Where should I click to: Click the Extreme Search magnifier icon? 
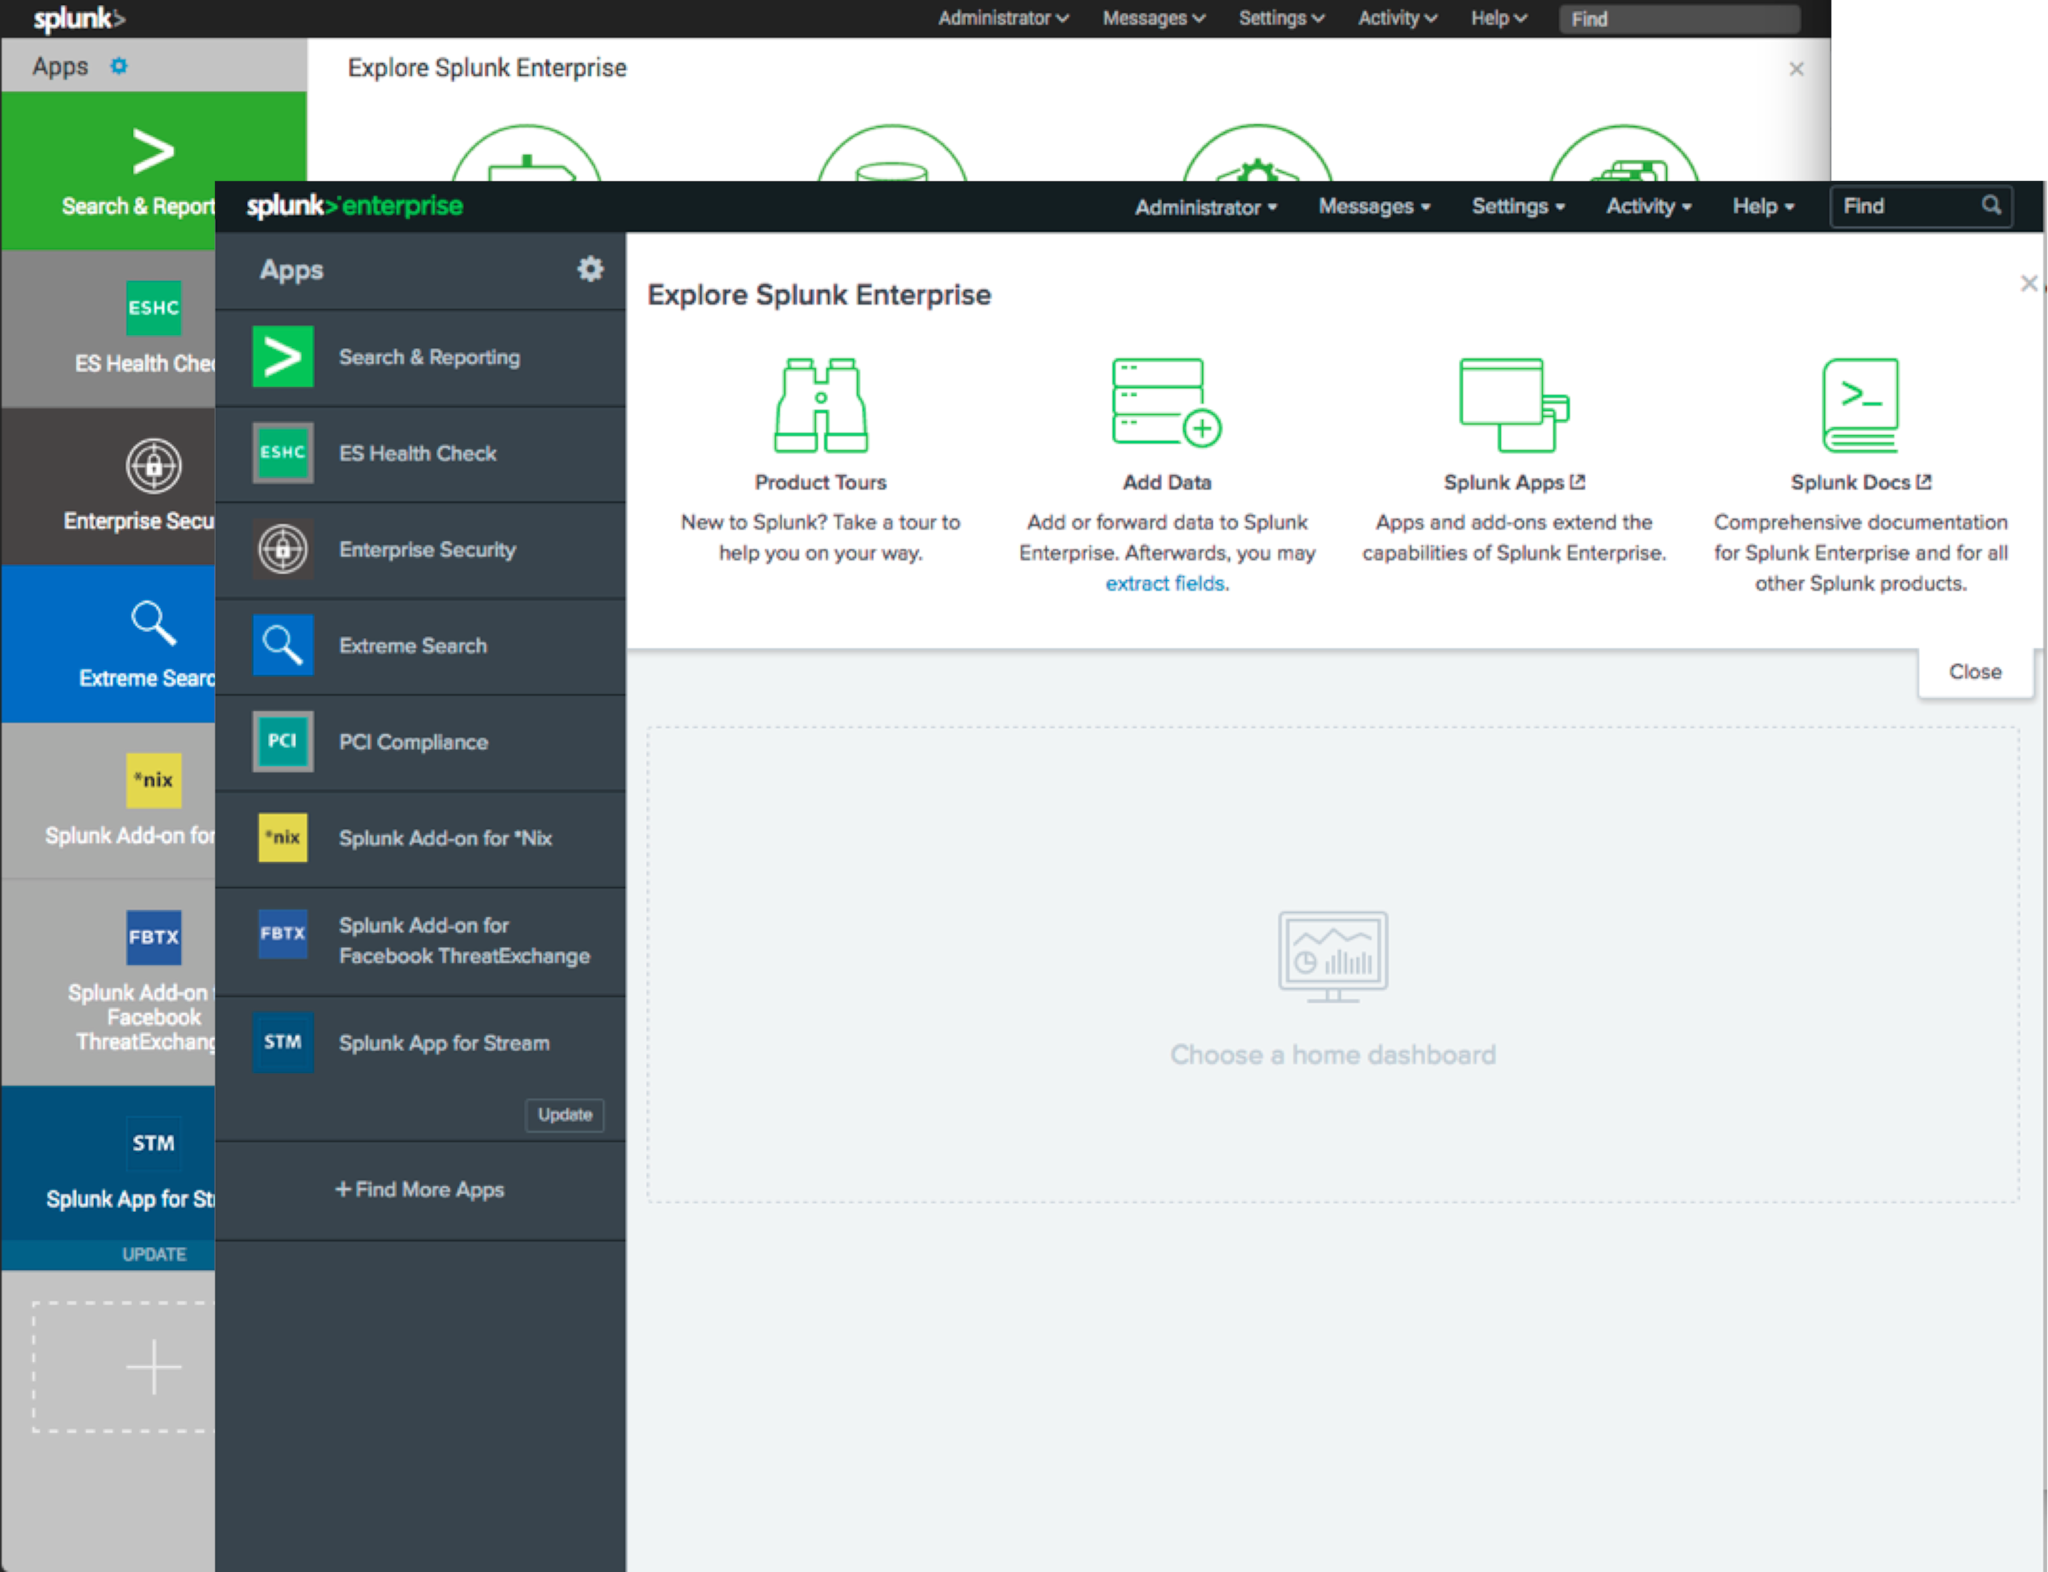[x=283, y=645]
